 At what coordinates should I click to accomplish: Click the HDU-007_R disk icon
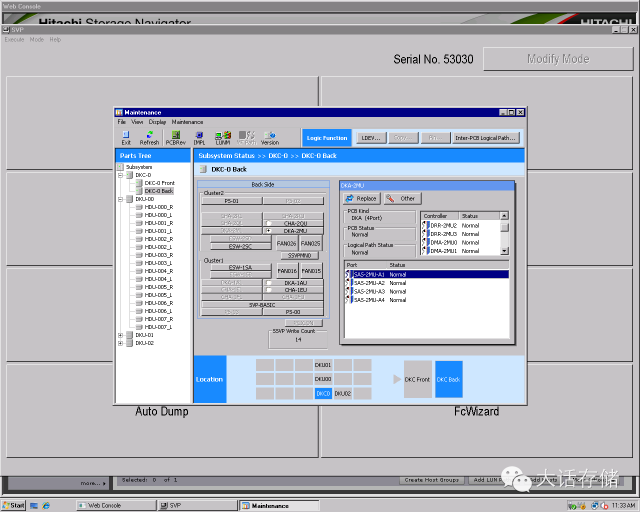point(139,319)
